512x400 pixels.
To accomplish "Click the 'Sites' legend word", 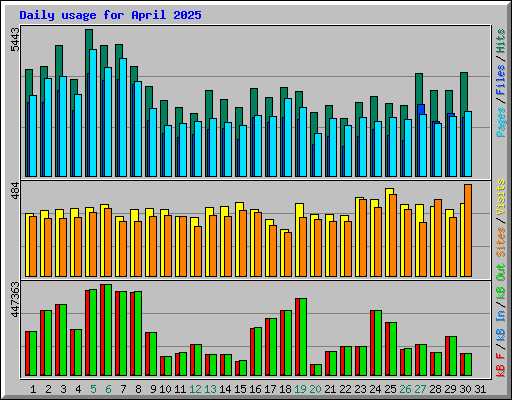I will point(501,242).
